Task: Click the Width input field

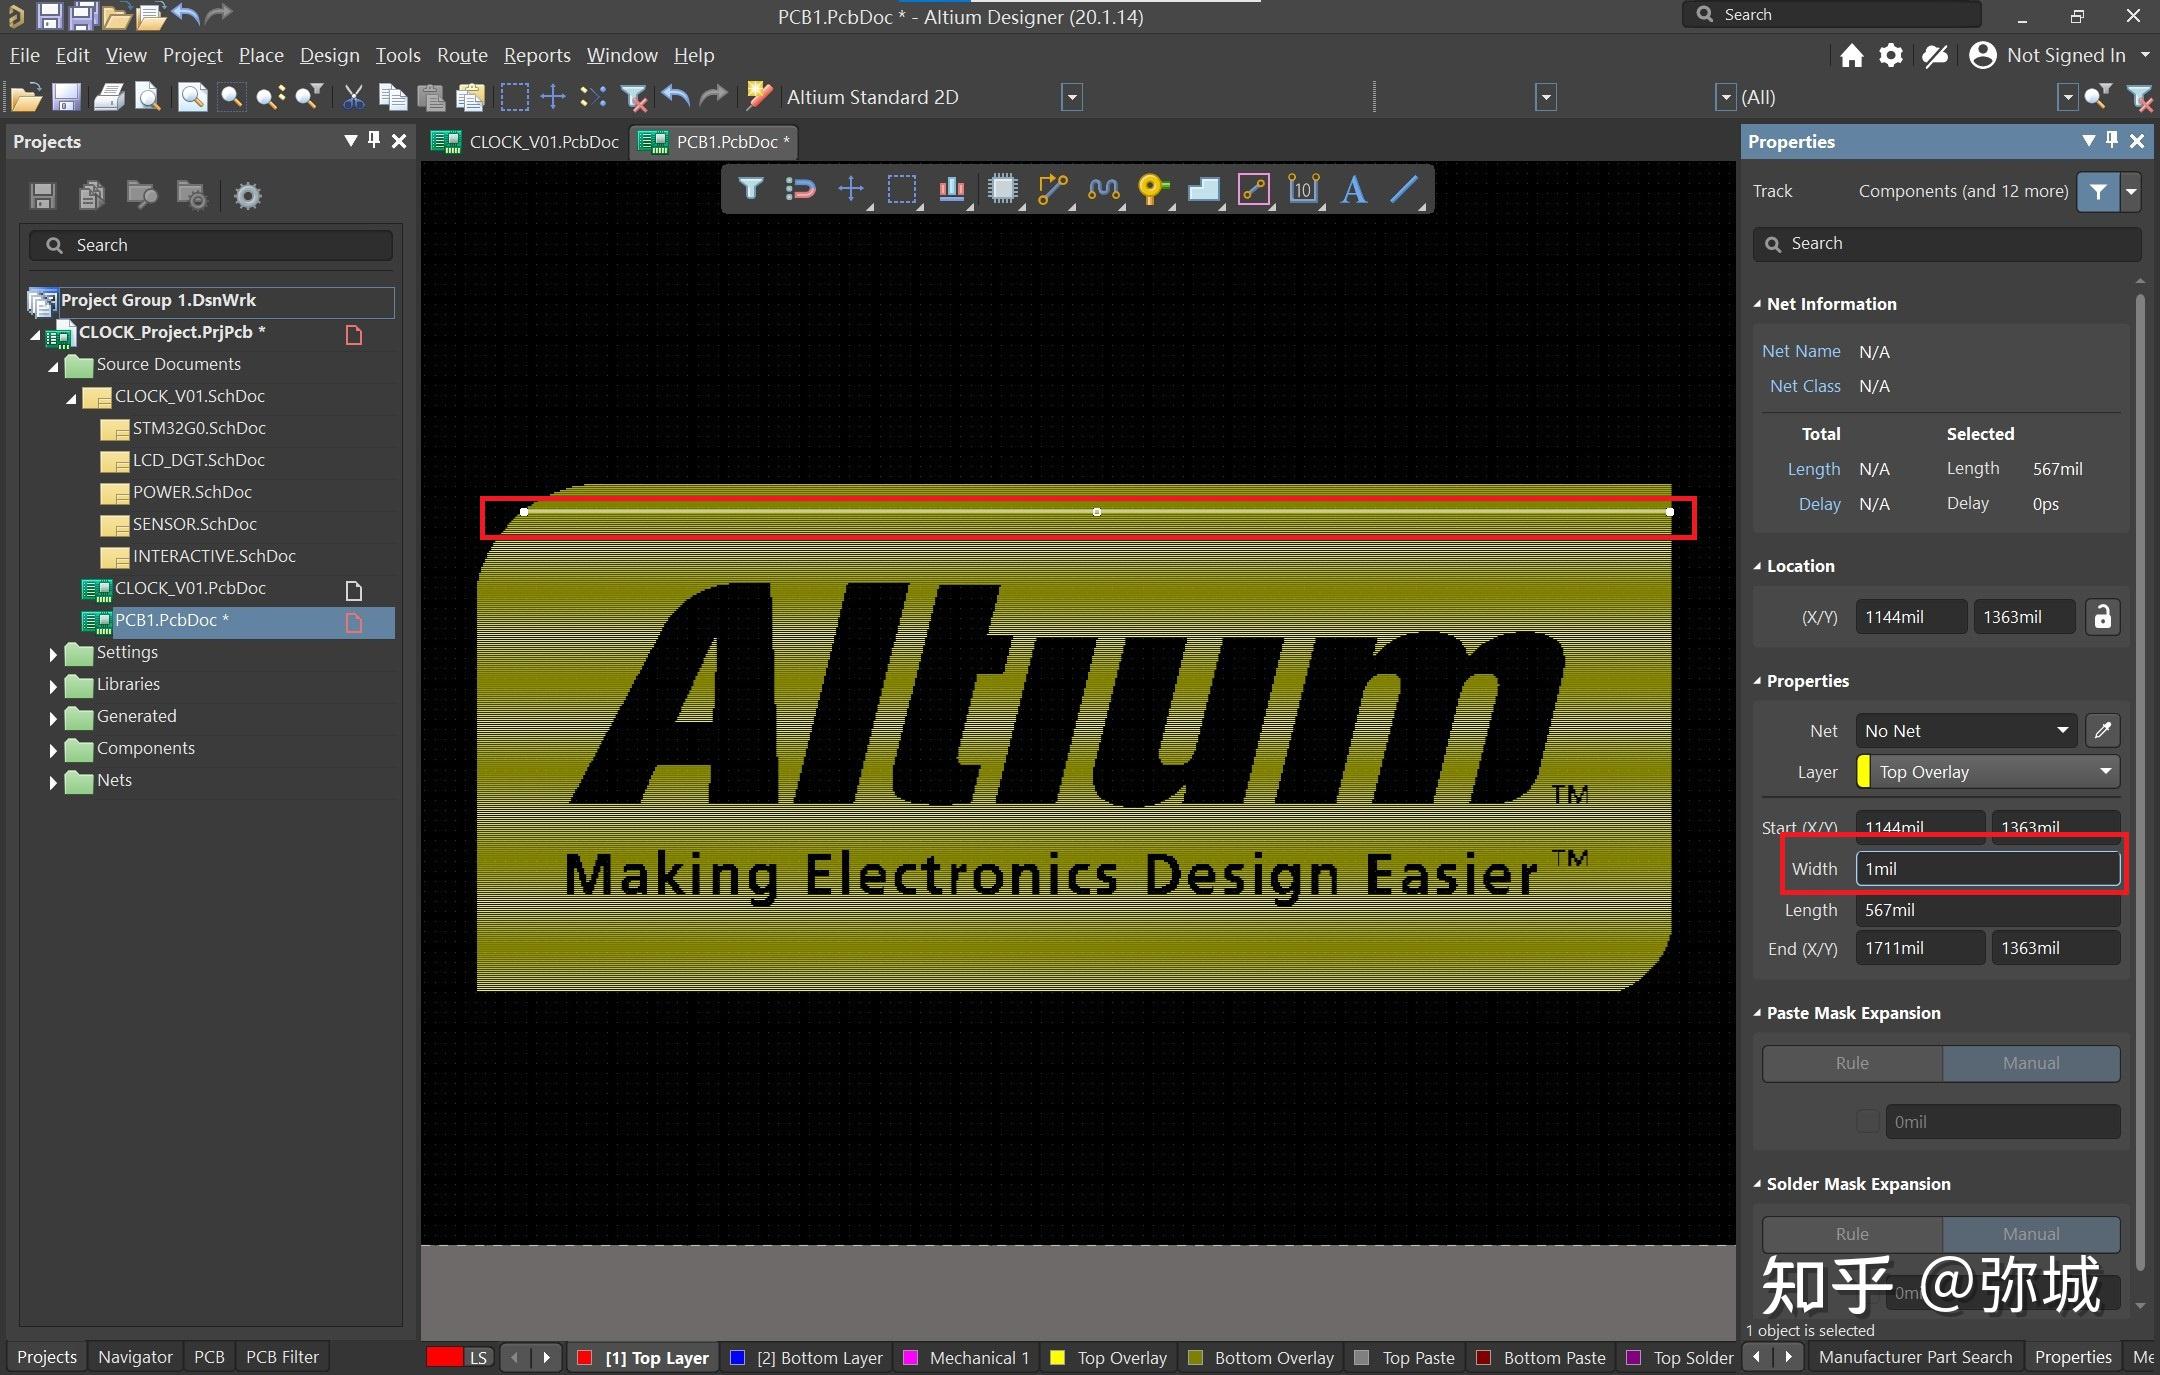Action: click(1986, 869)
